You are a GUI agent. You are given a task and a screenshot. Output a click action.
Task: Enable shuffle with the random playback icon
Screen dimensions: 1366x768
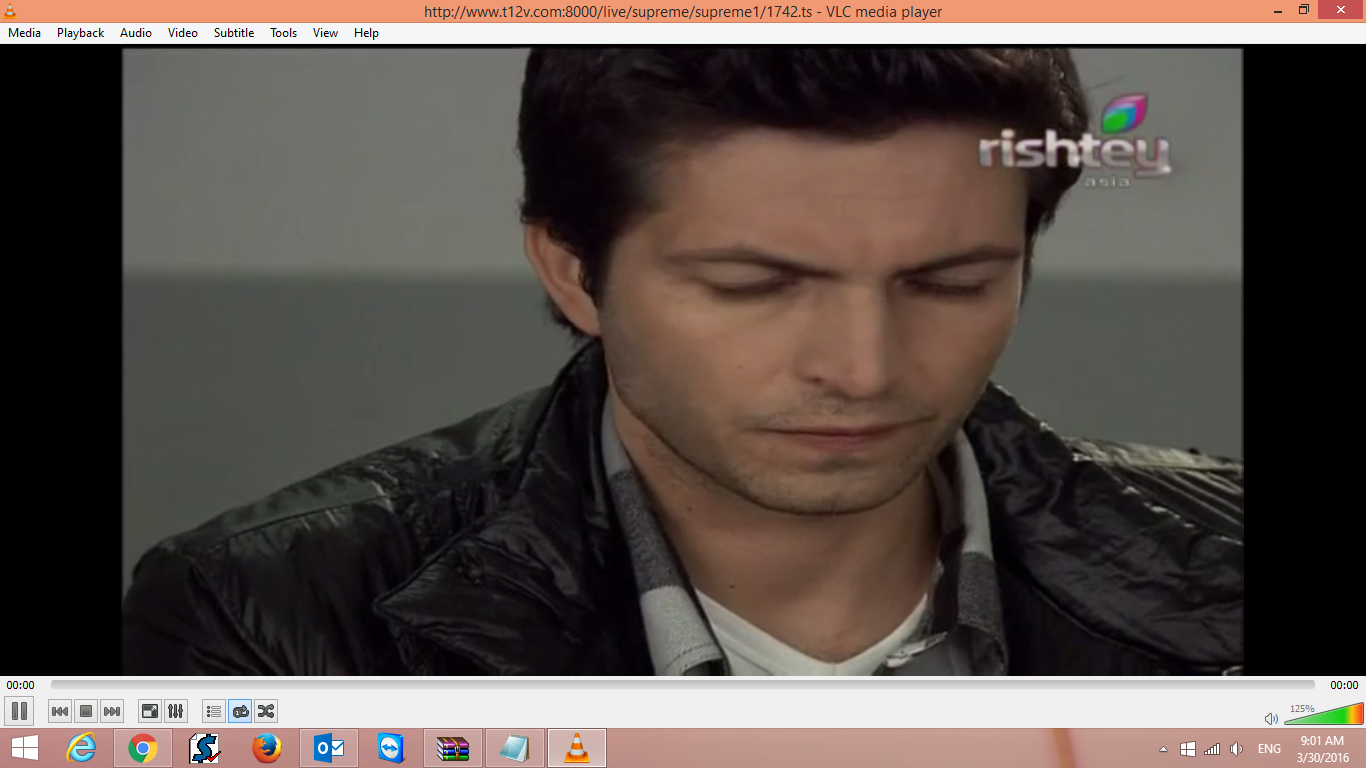[266, 710]
